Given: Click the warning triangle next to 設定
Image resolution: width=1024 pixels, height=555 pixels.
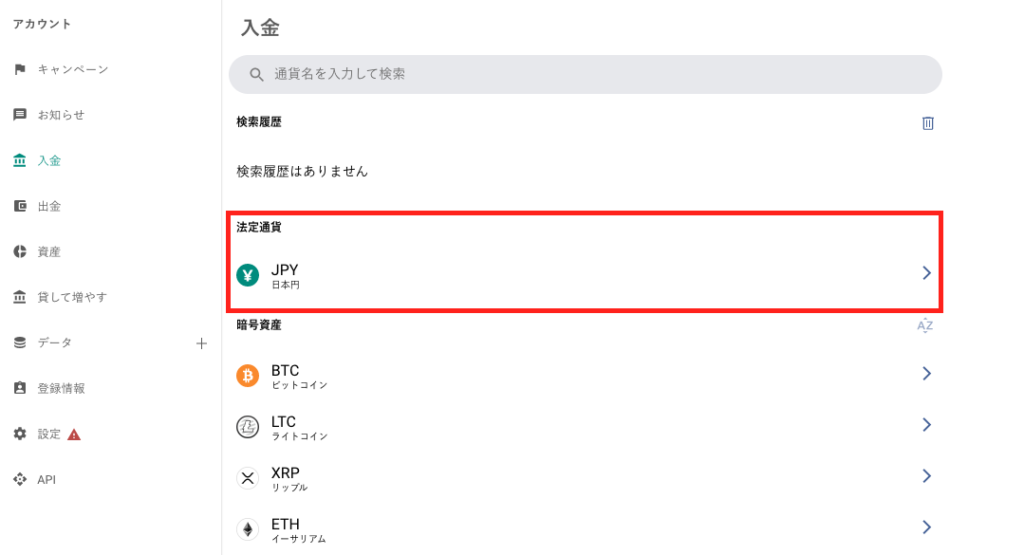Looking at the screenshot, I should [74, 434].
